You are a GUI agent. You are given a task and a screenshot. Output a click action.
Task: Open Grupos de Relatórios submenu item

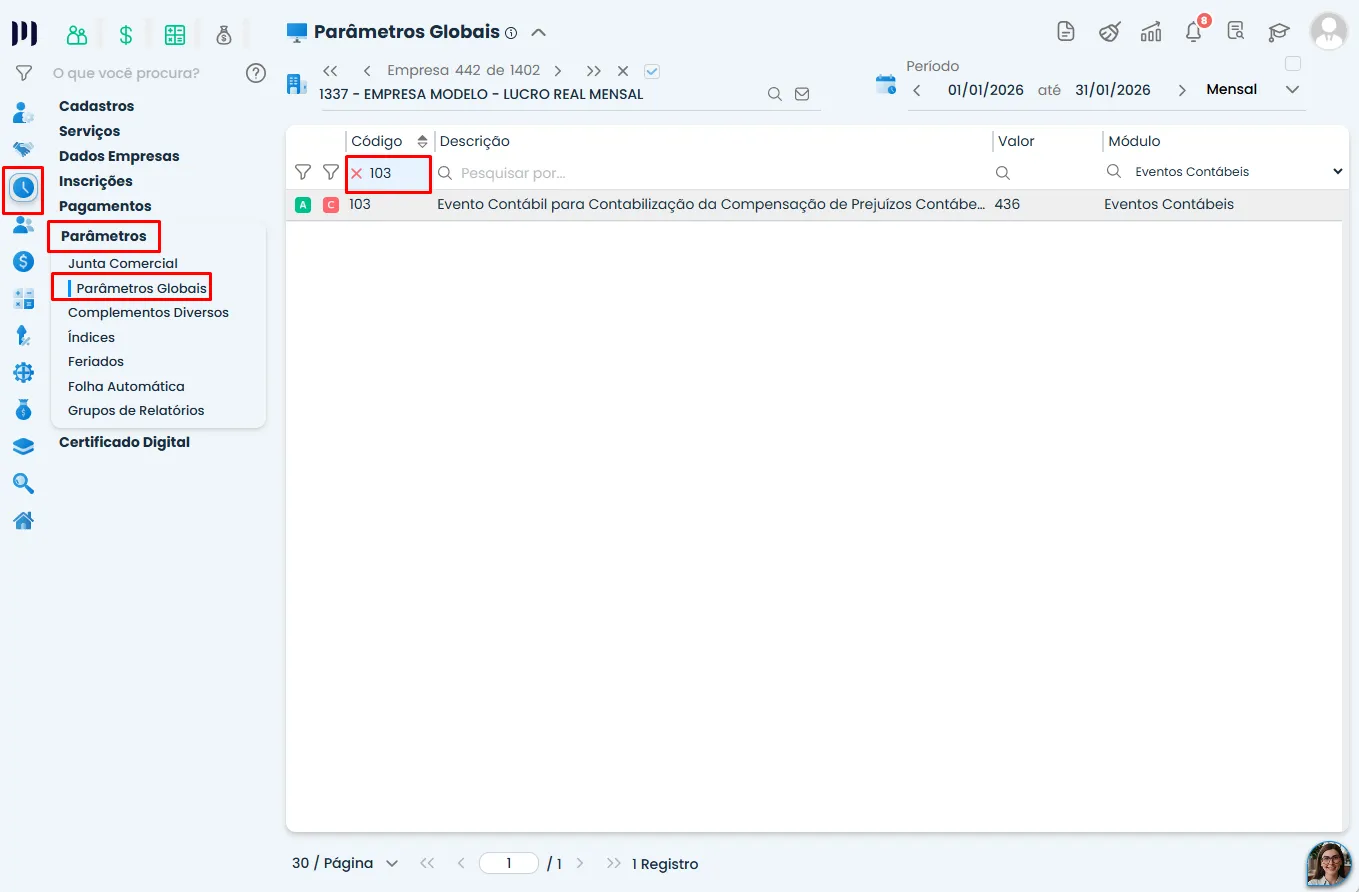pyautogui.click(x=136, y=411)
